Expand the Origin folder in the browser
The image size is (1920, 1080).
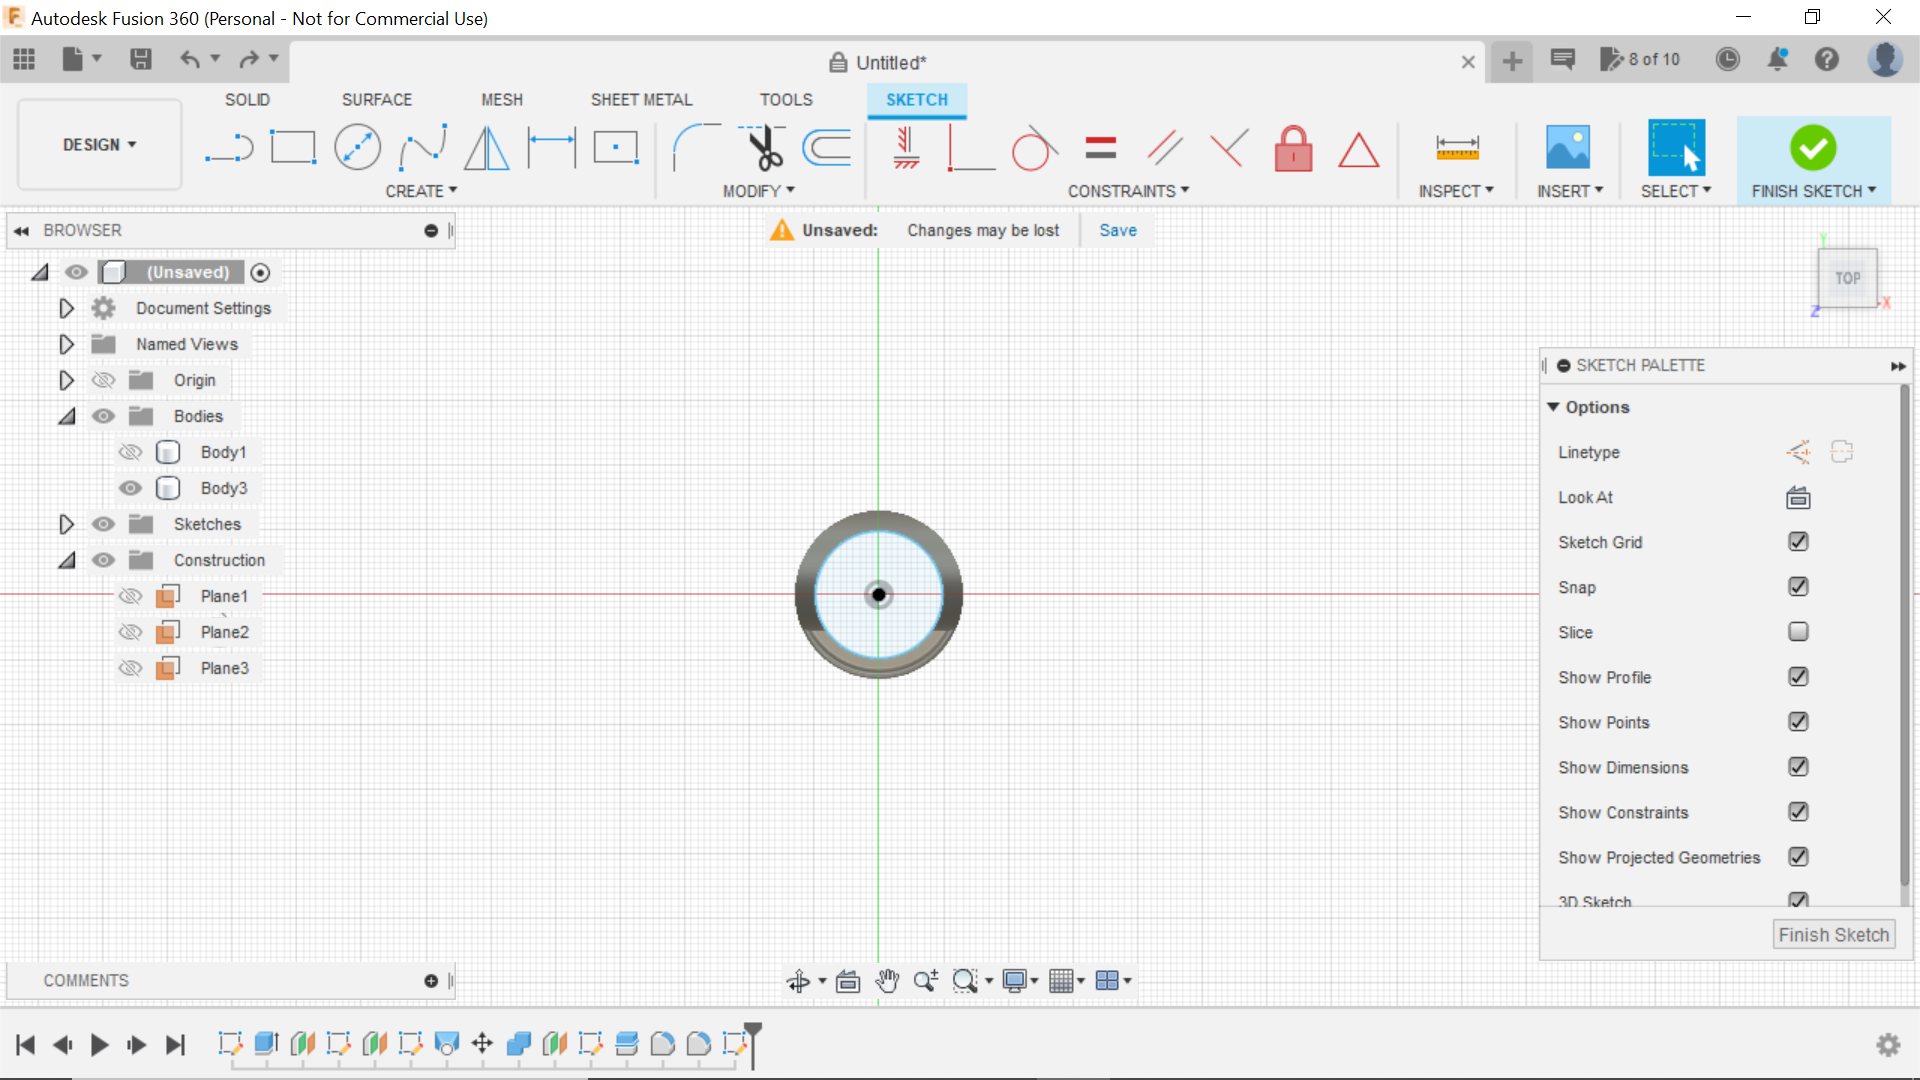coord(66,380)
